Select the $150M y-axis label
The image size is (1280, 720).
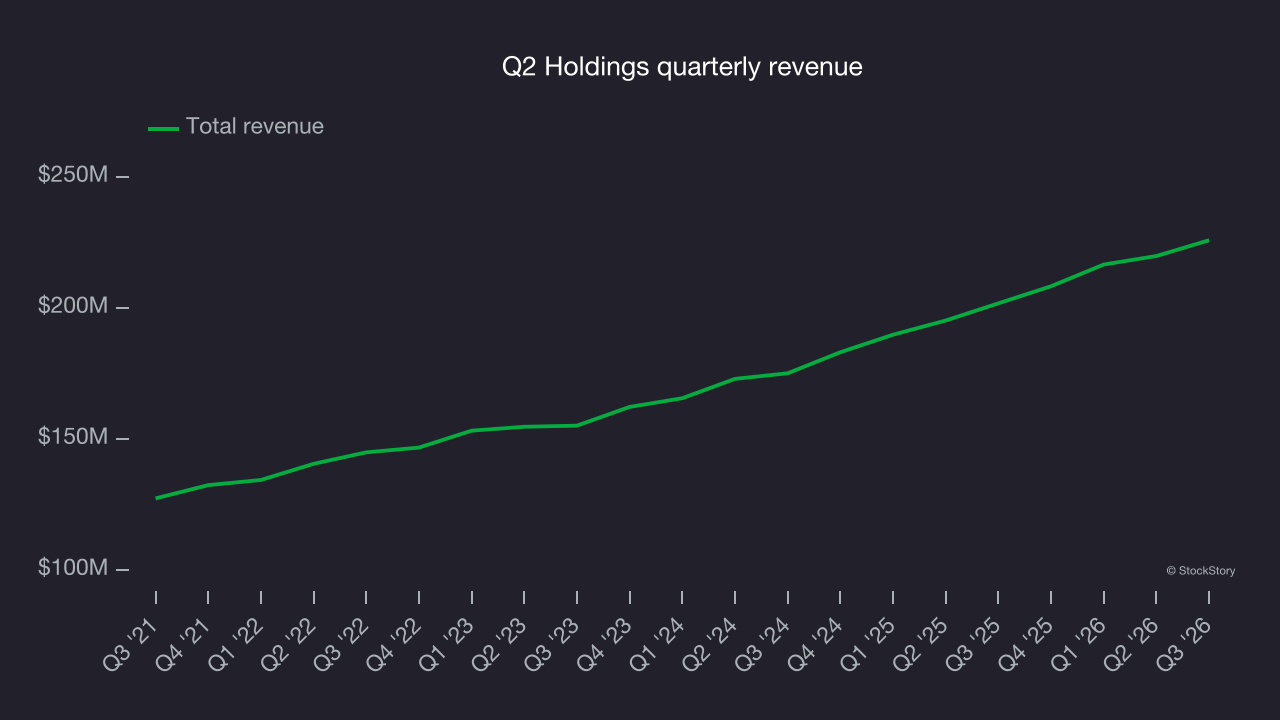tap(73, 437)
